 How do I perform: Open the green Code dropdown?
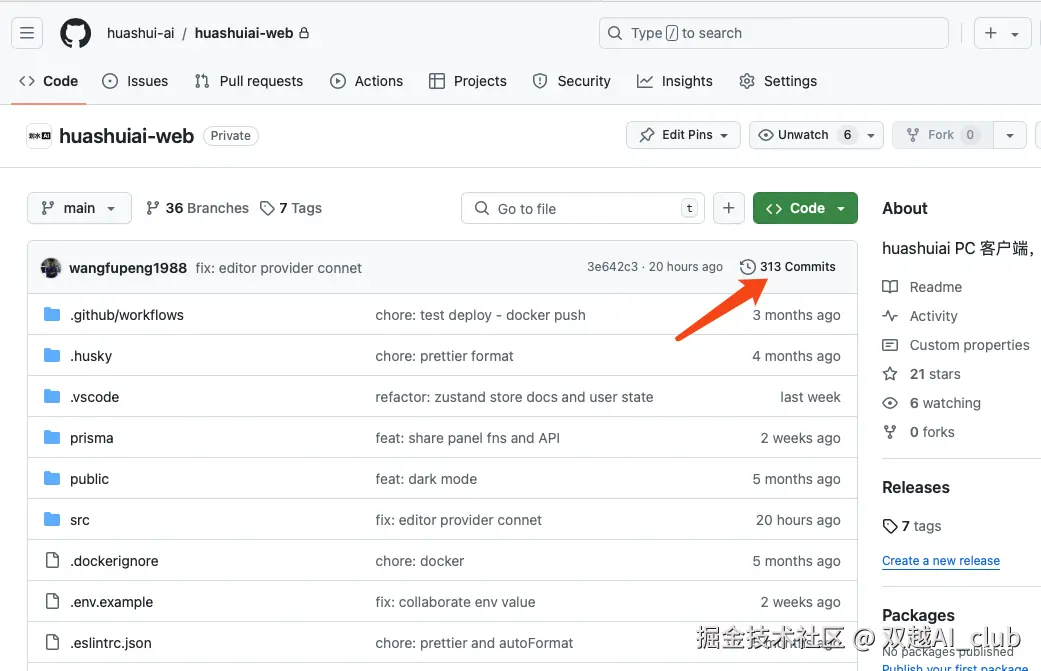coord(805,208)
